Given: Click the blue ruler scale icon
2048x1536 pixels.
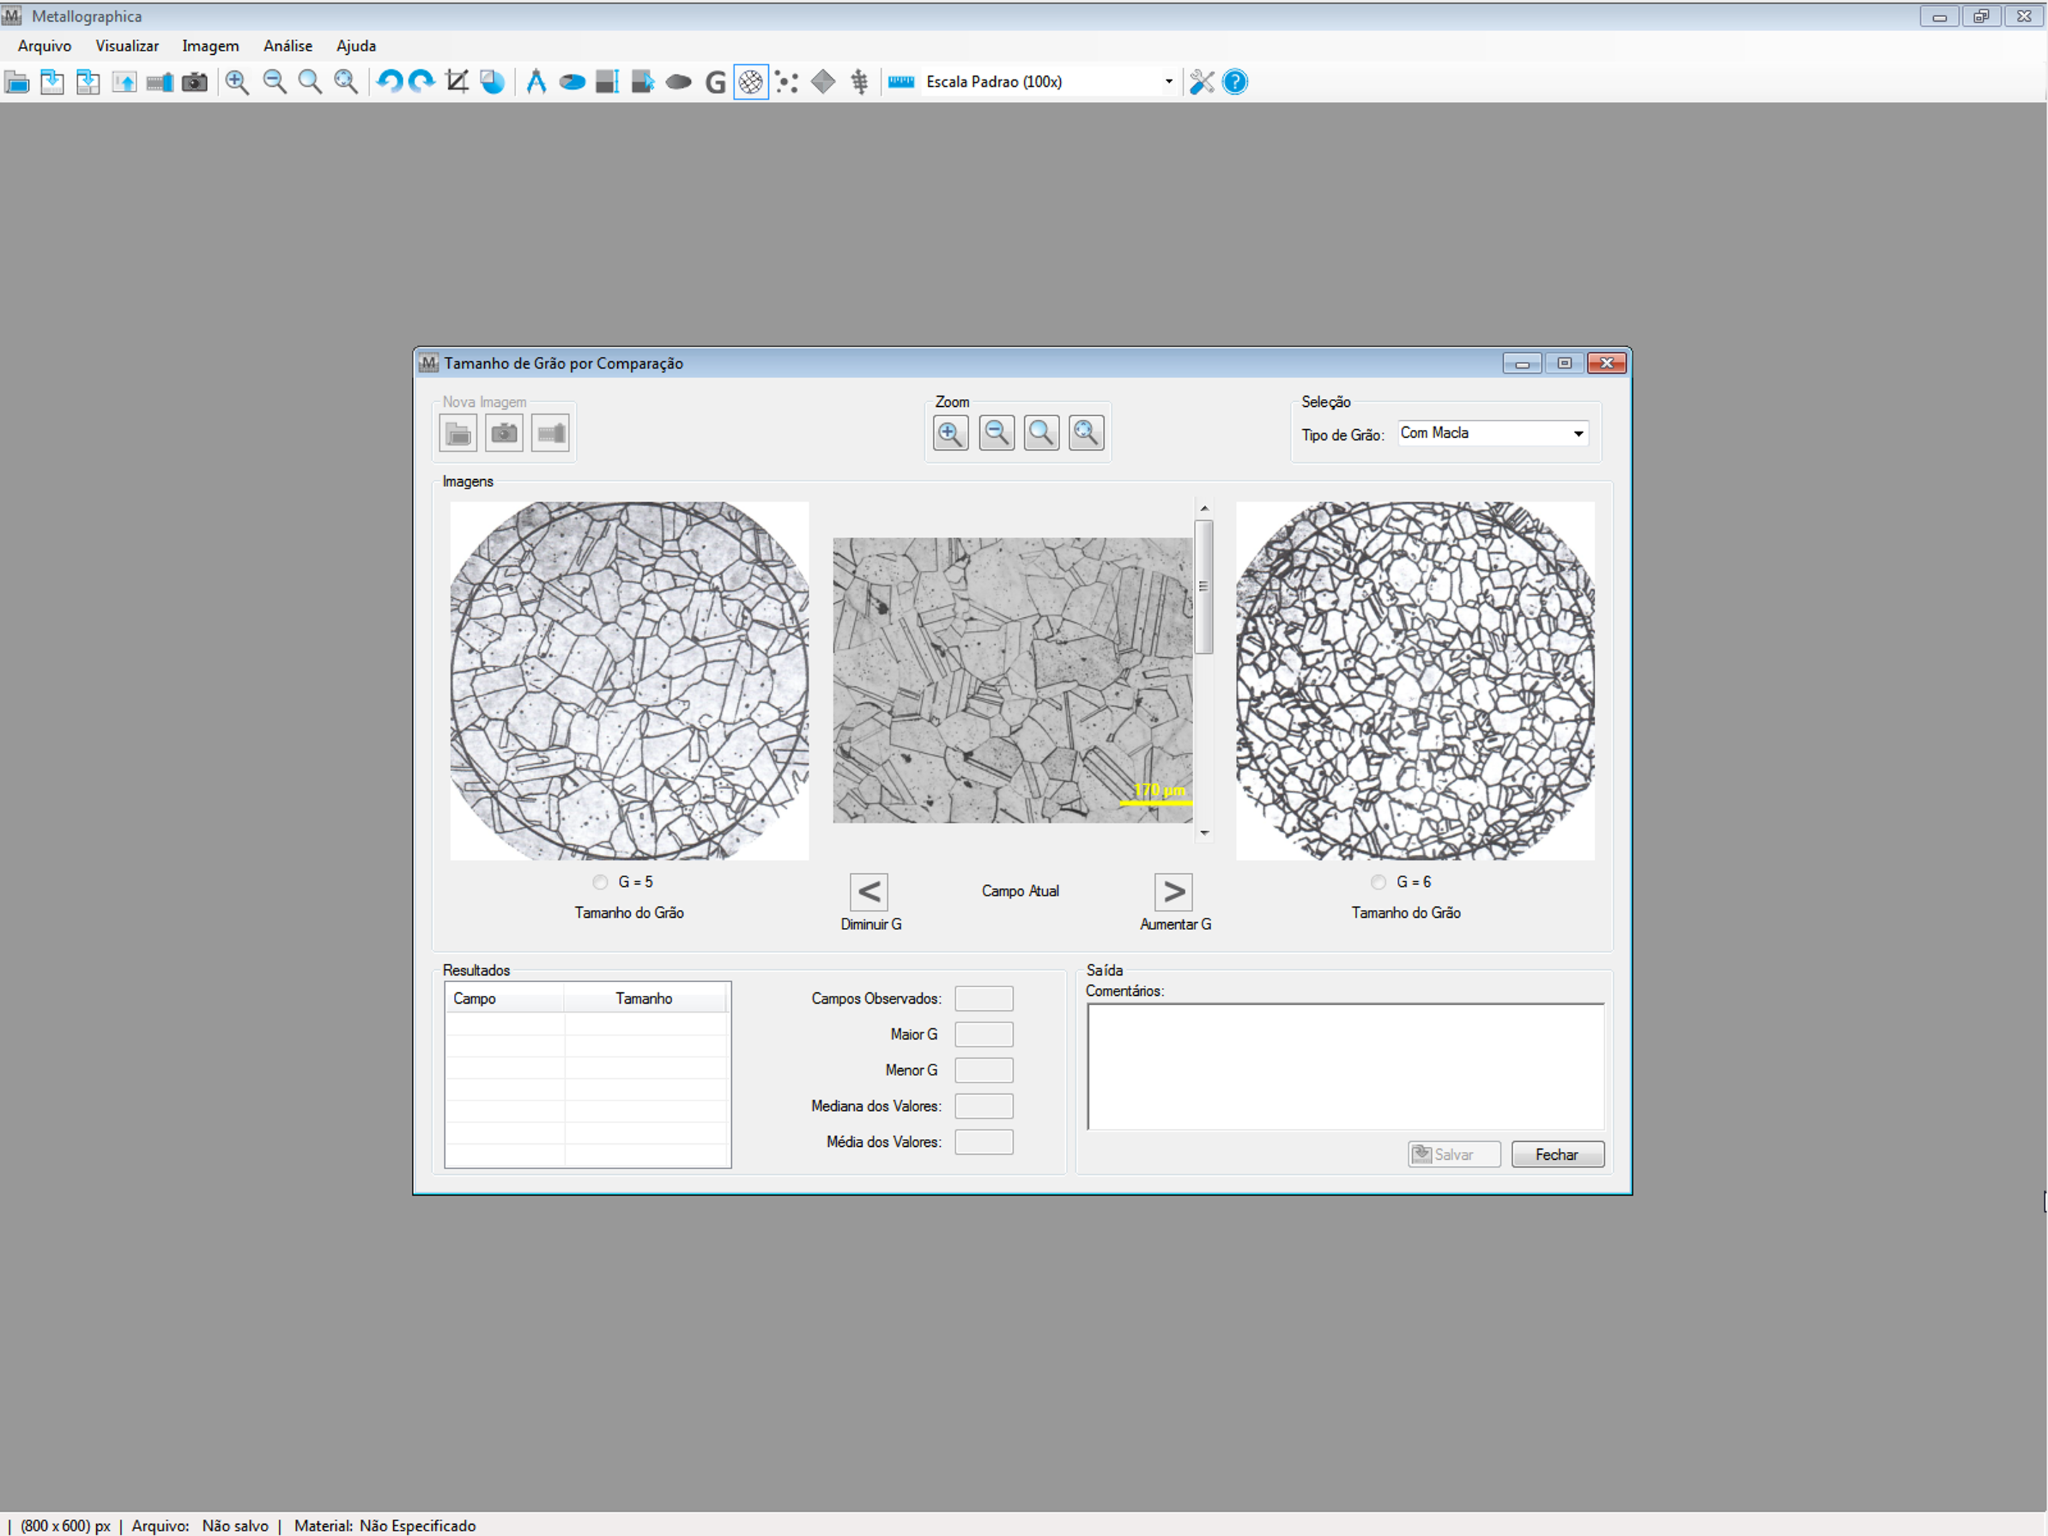Looking at the screenshot, I should click(x=901, y=82).
